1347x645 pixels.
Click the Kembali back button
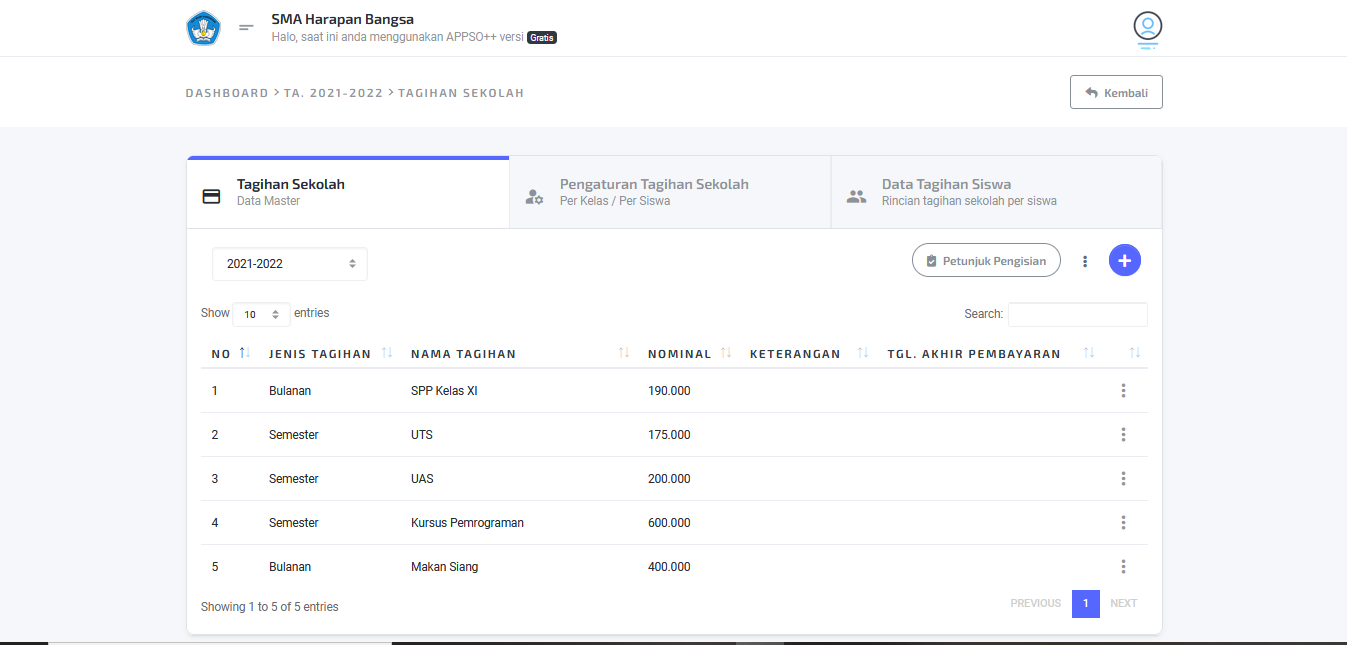pos(1116,92)
